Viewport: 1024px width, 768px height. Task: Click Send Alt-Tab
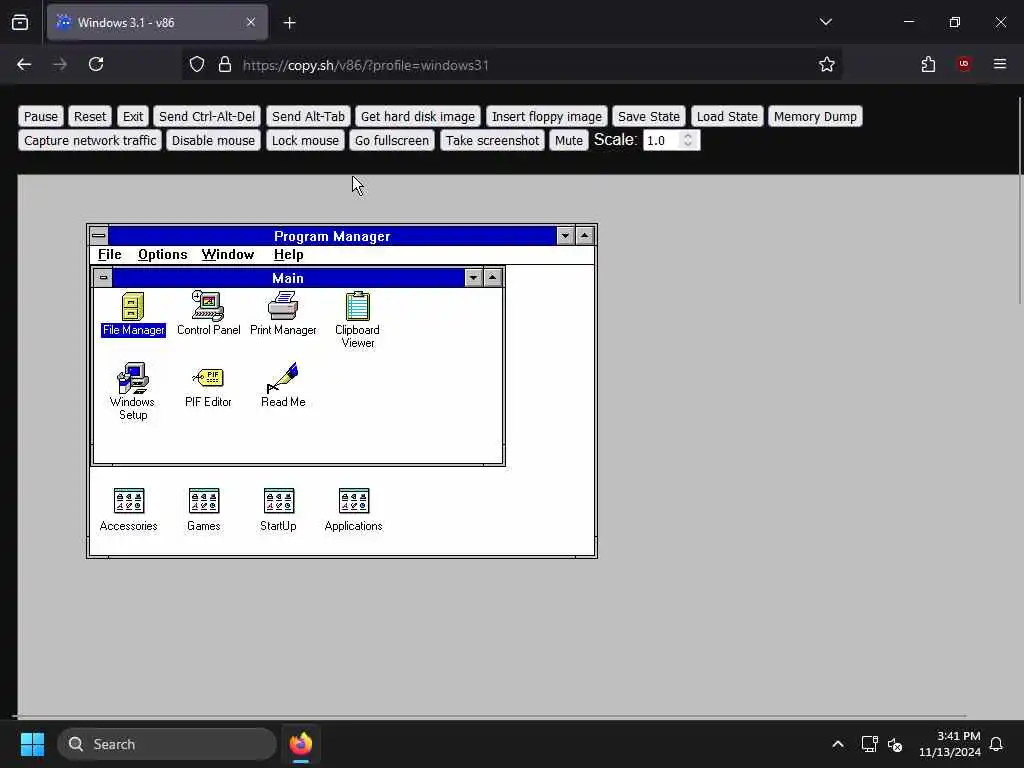point(308,116)
